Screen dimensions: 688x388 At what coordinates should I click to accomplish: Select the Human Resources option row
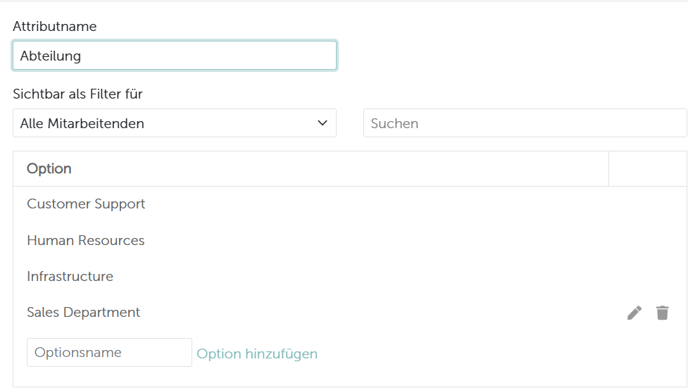point(350,241)
